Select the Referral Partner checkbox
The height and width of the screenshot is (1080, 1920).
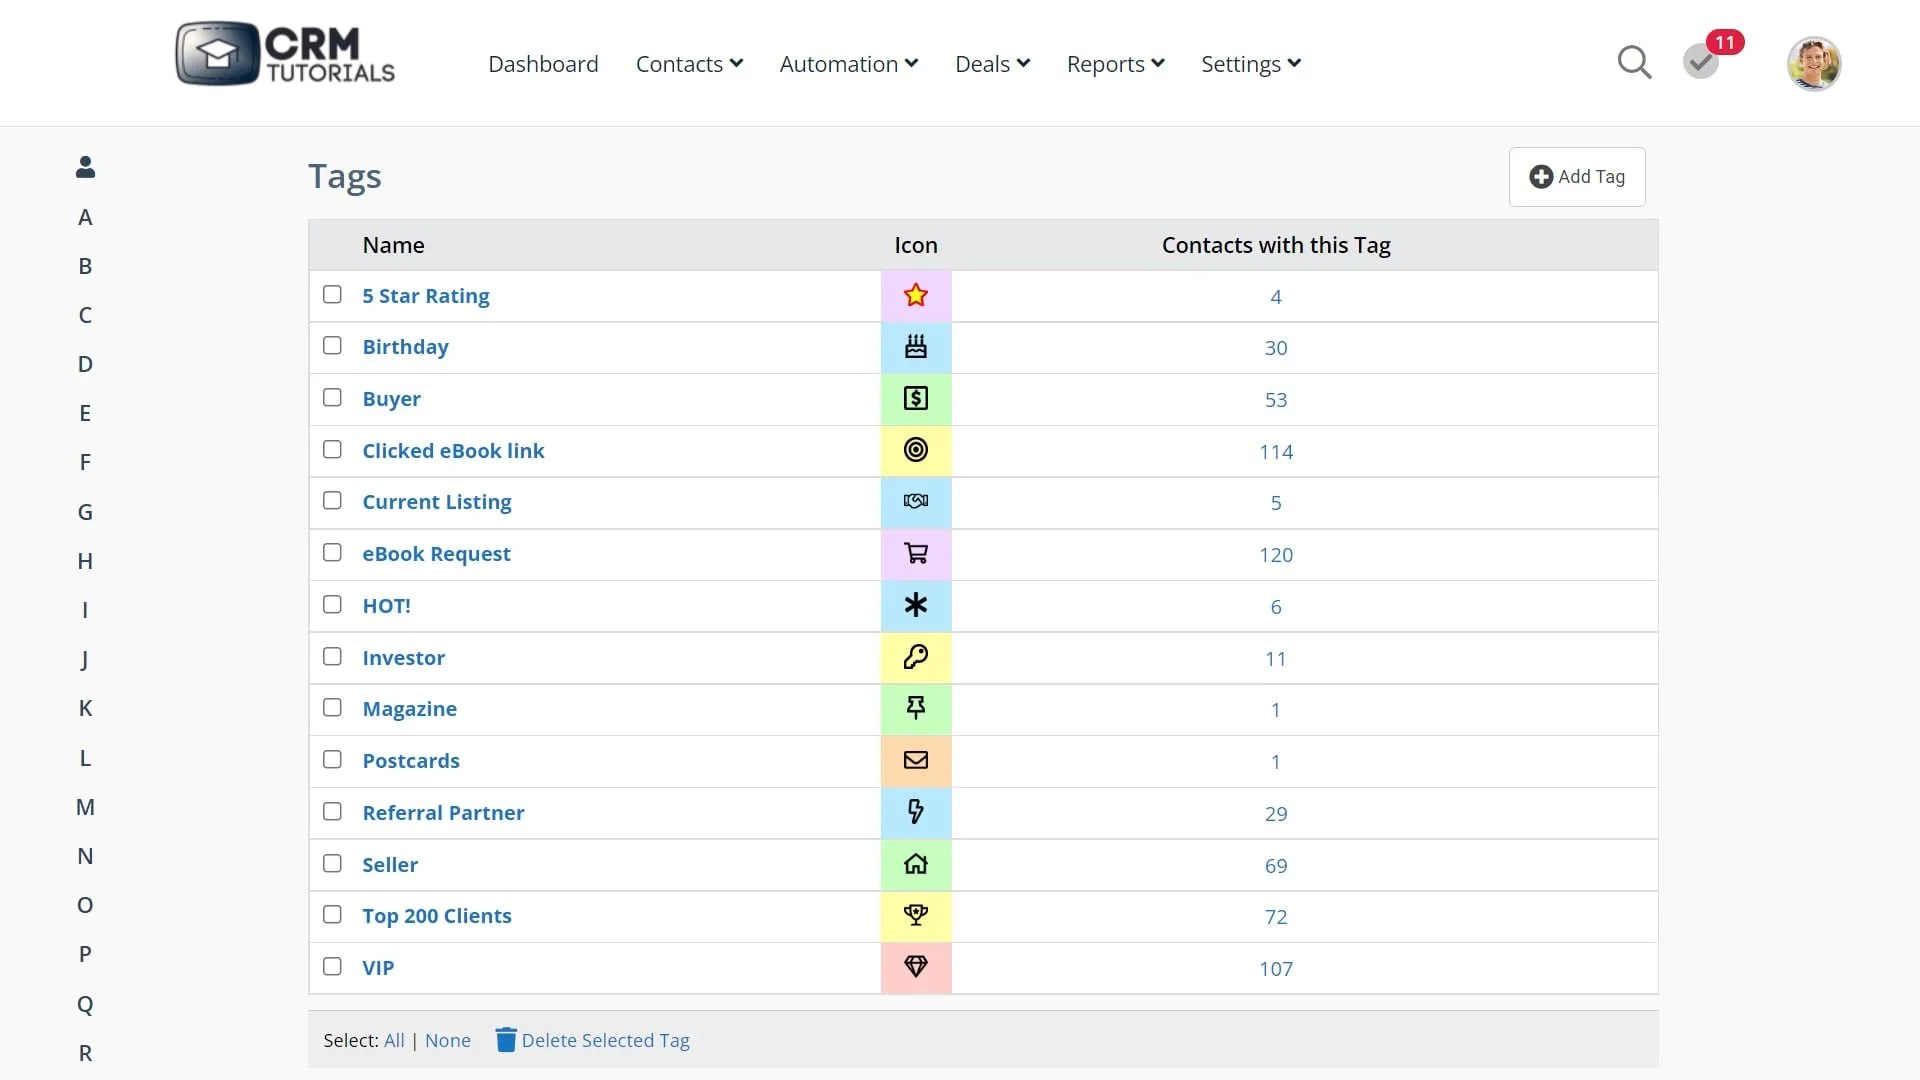point(332,812)
